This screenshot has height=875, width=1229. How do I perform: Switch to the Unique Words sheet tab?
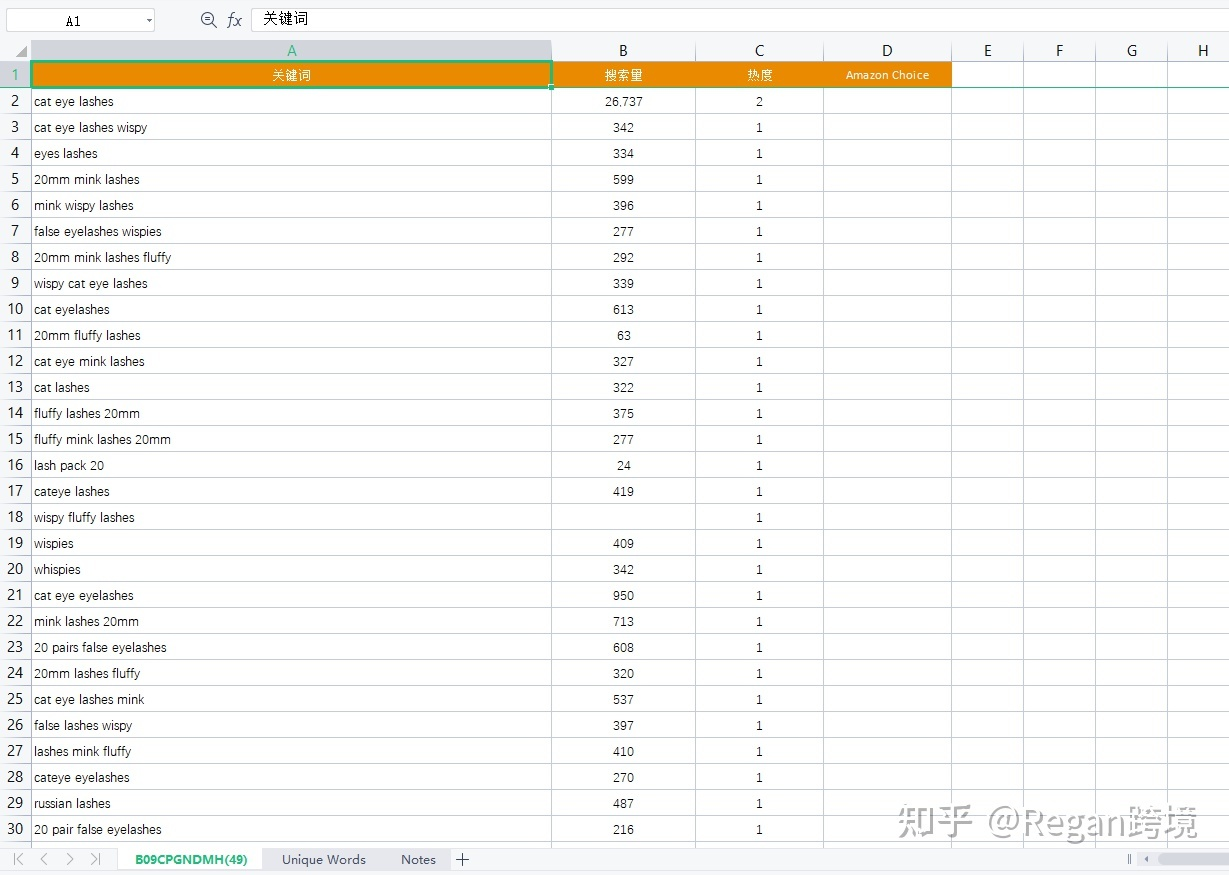click(x=323, y=859)
